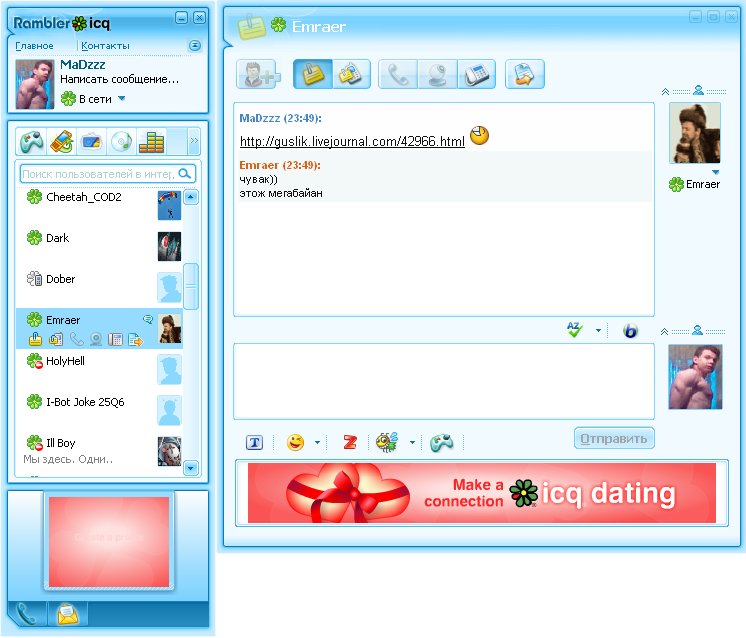The image size is (746, 638).
Task: Open the Главное menu
Action: pos(34,46)
